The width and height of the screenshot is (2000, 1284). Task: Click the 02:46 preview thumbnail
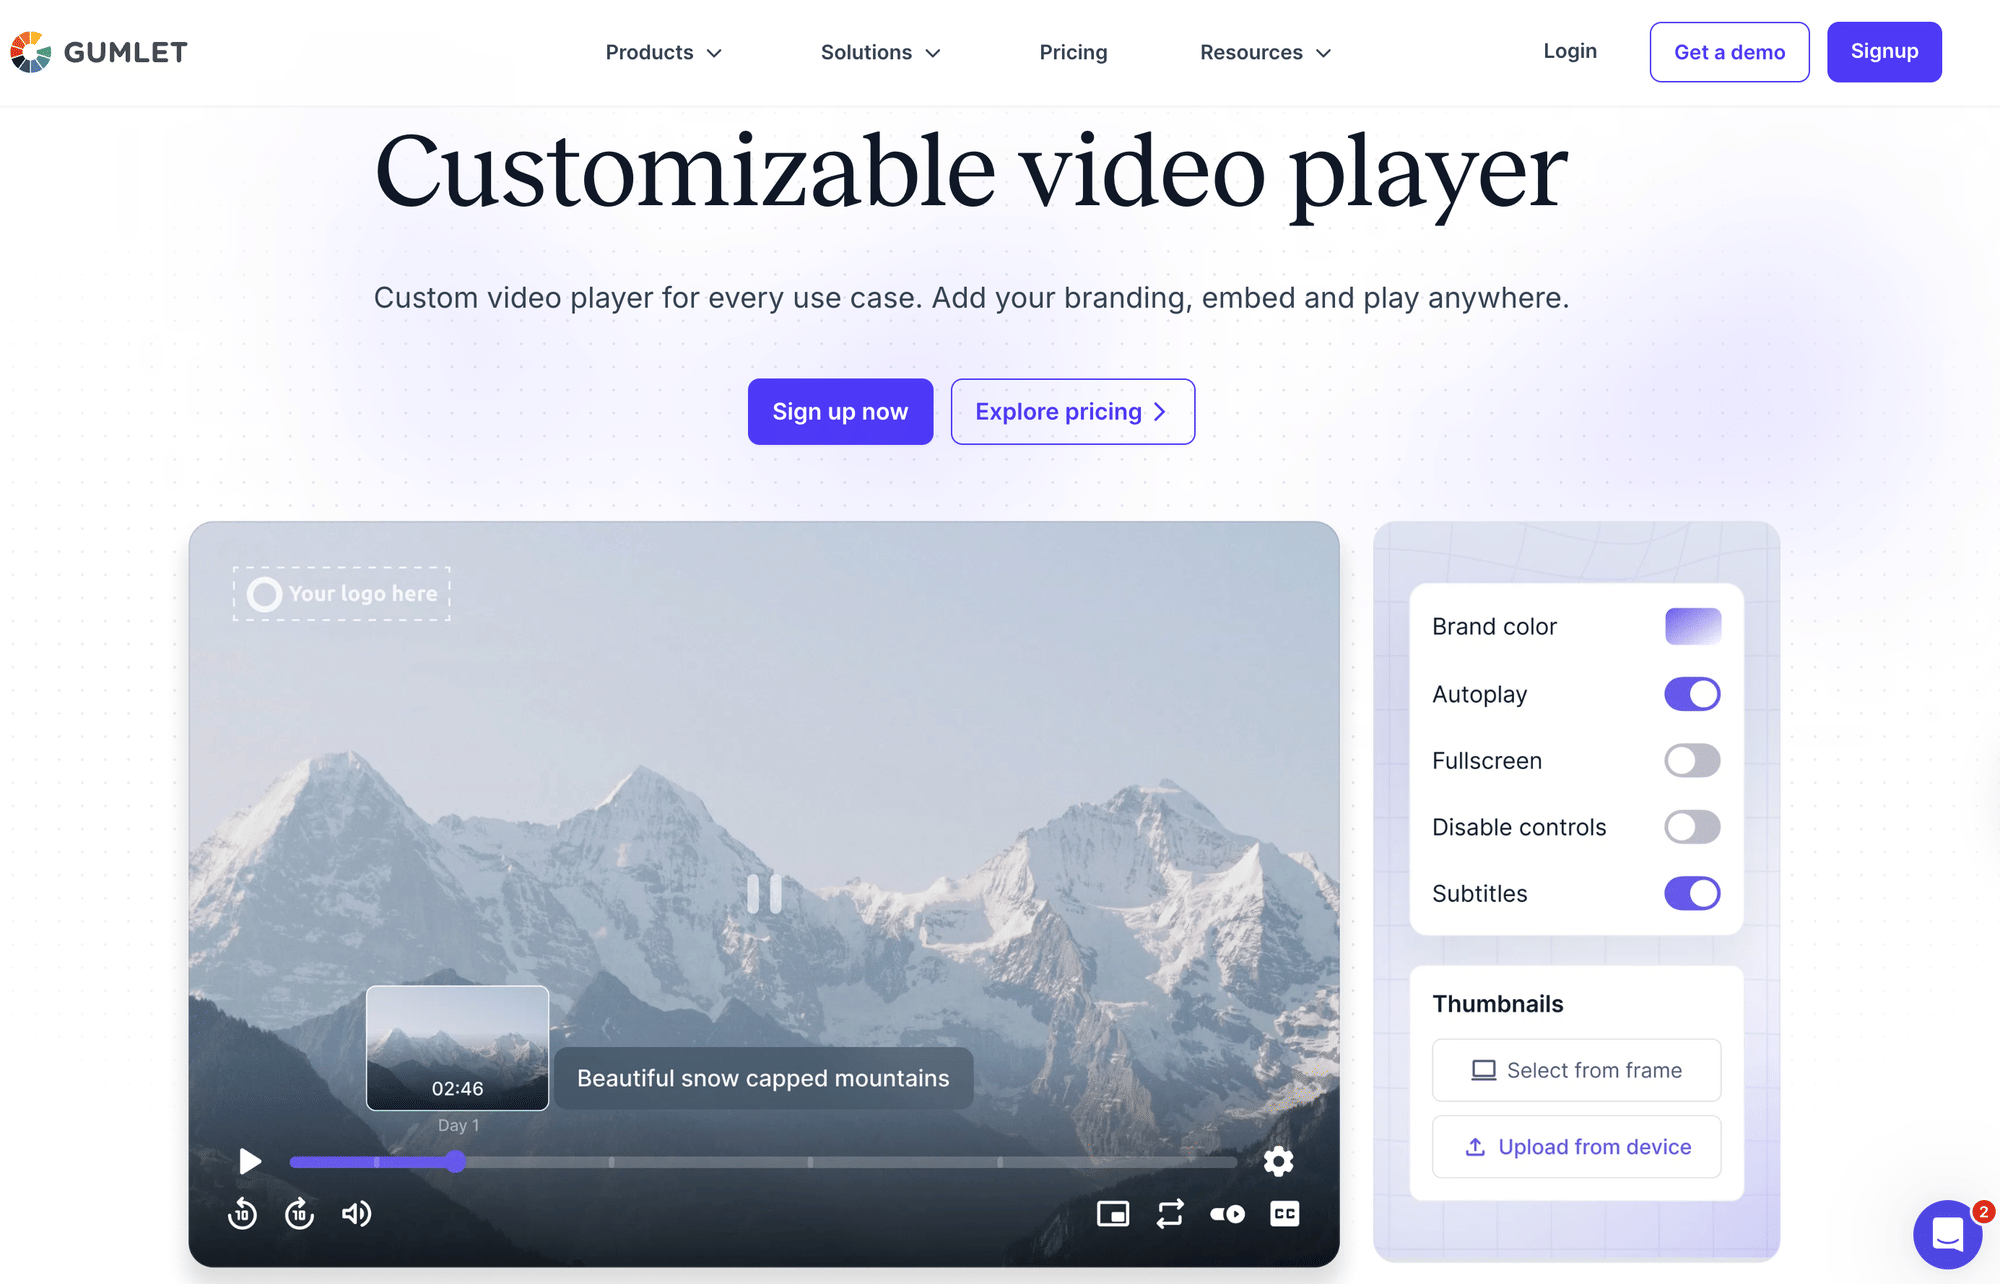pos(457,1047)
